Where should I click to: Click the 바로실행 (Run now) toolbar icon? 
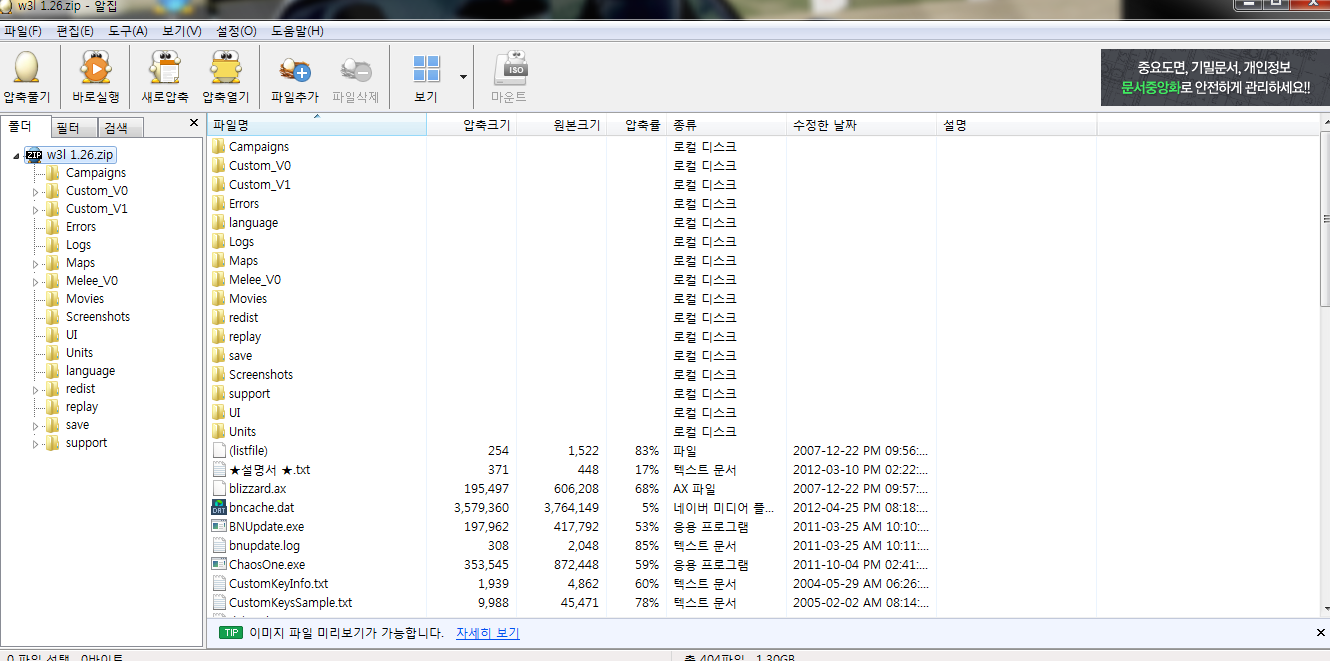[x=95, y=70]
